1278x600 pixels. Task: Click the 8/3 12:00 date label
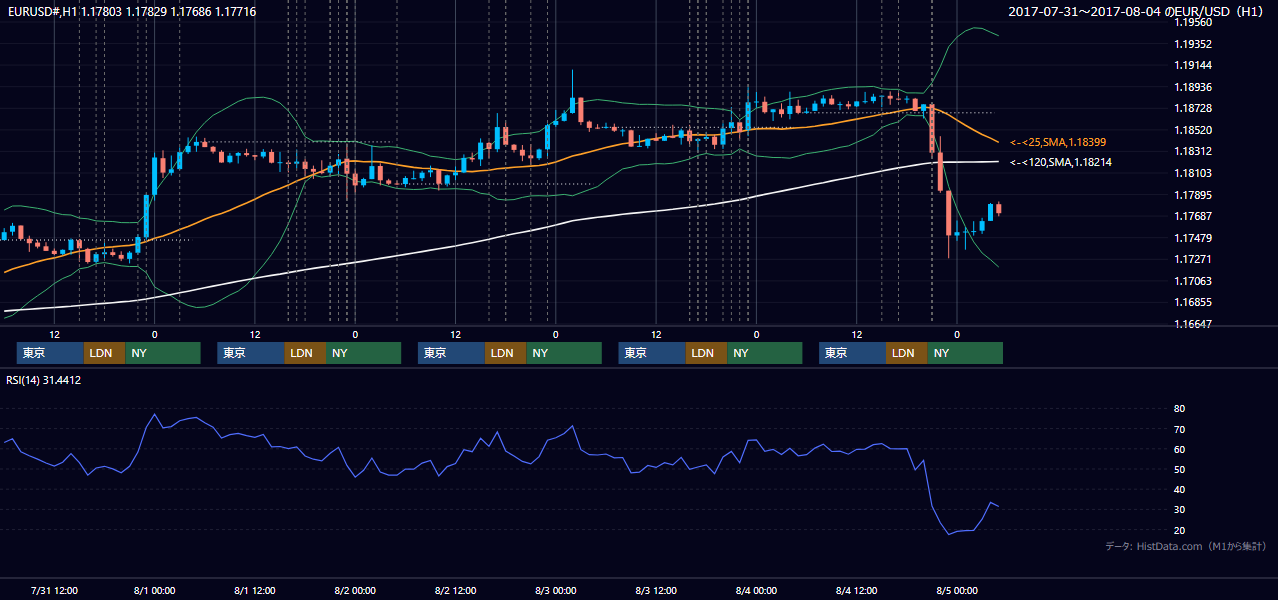[x=656, y=590]
